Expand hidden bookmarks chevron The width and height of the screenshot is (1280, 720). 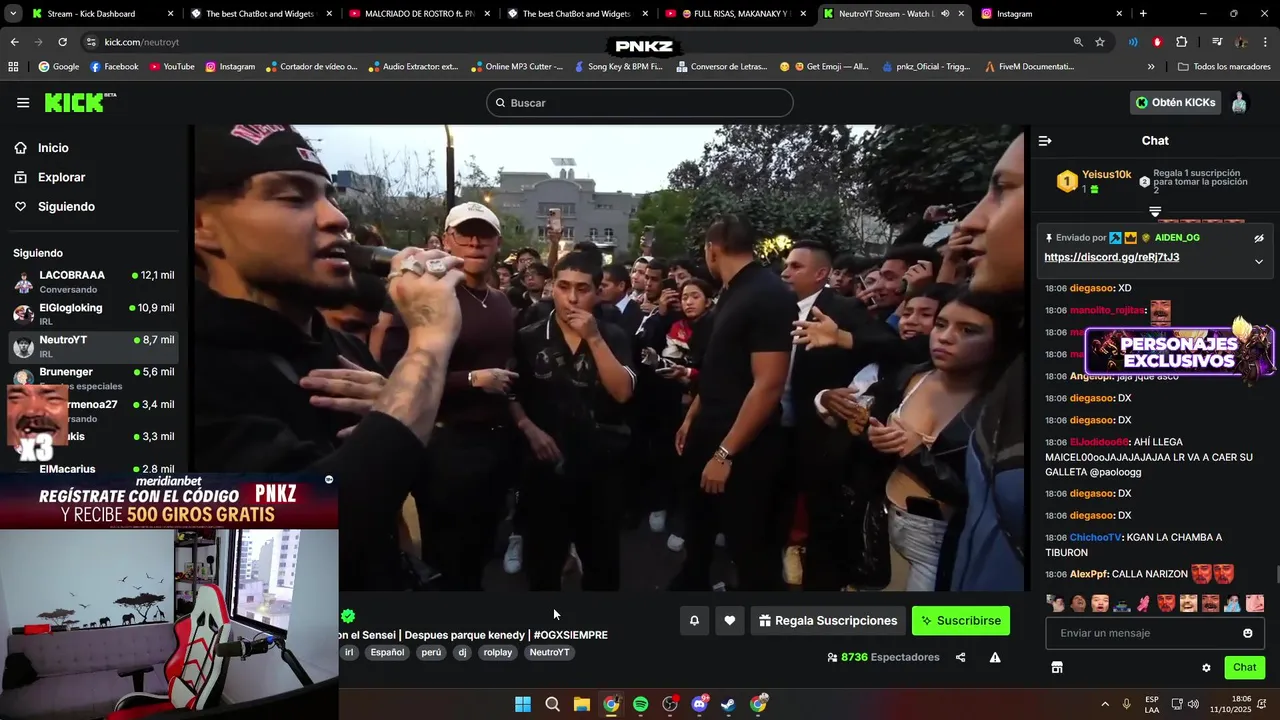[1151, 67]
